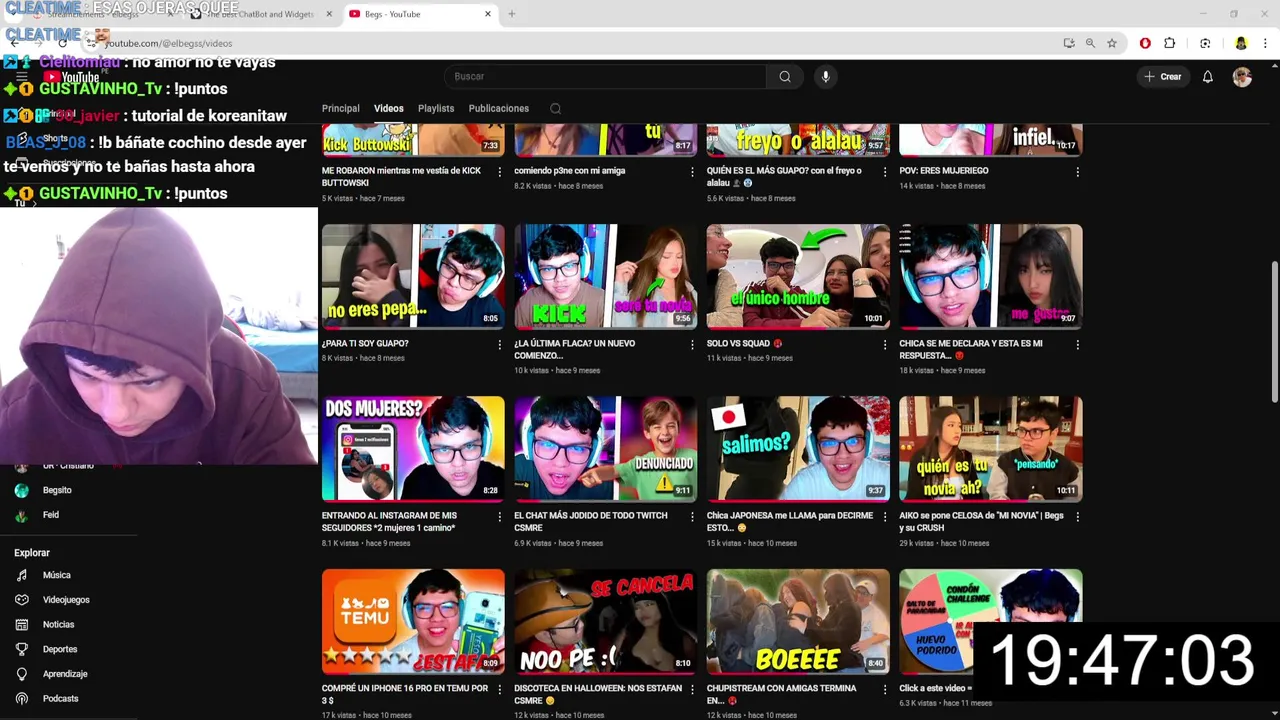Play the TEMU thumbnail video

tap(413, 621)
